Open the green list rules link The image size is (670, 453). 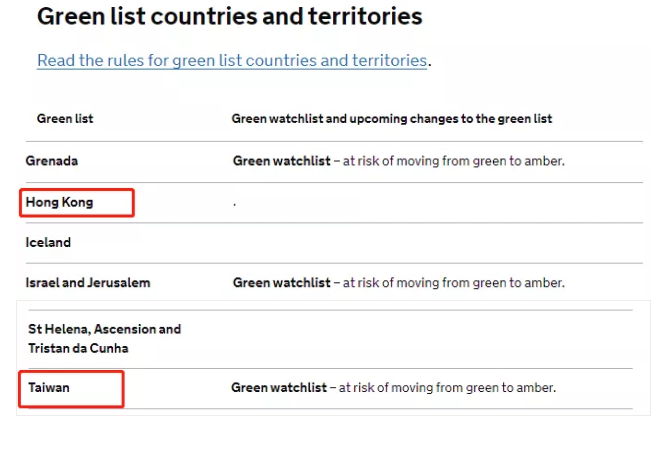(232, 60)
